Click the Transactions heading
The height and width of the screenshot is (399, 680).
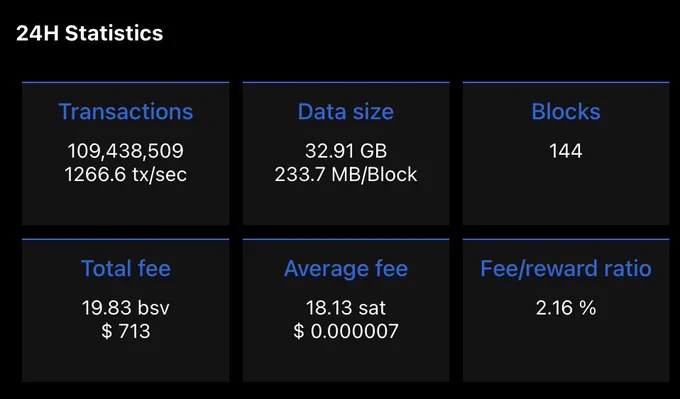126,112
